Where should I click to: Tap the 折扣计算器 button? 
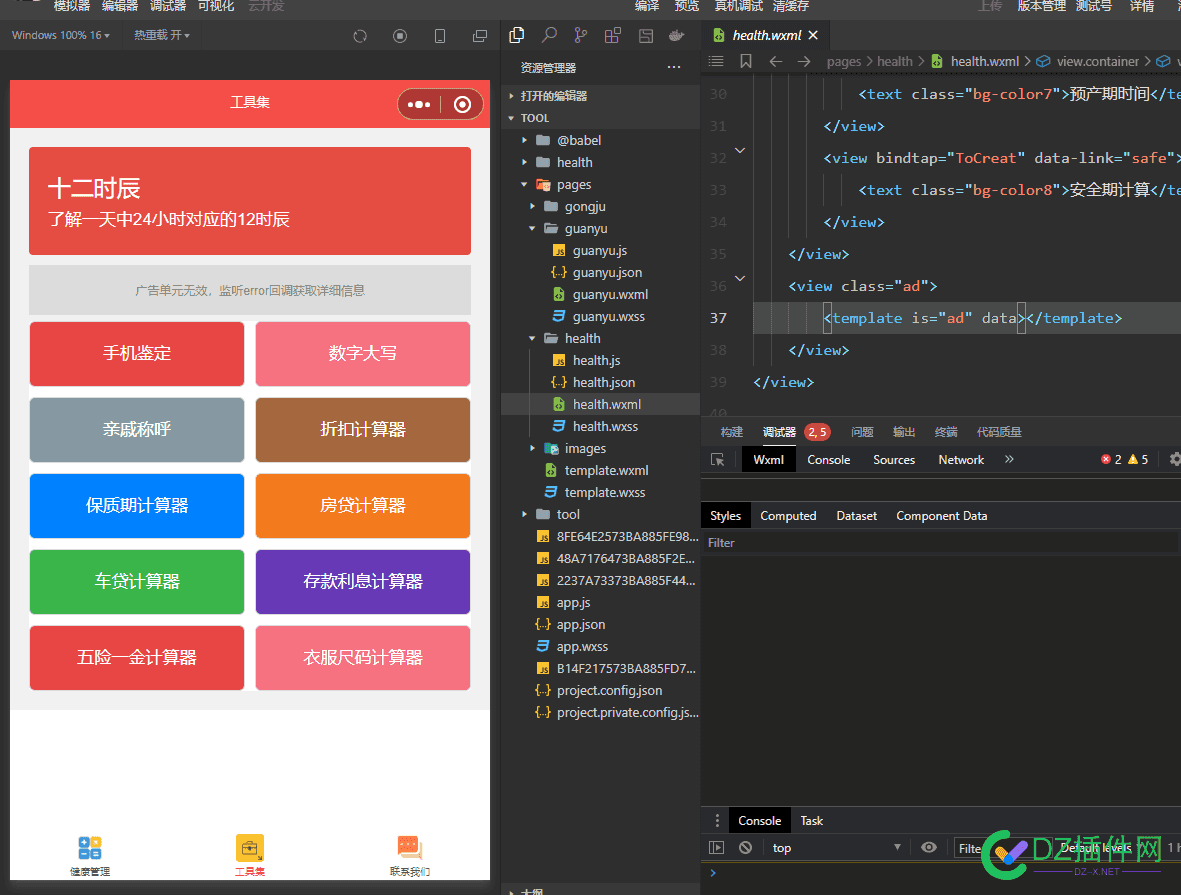[x=363, y=429]
